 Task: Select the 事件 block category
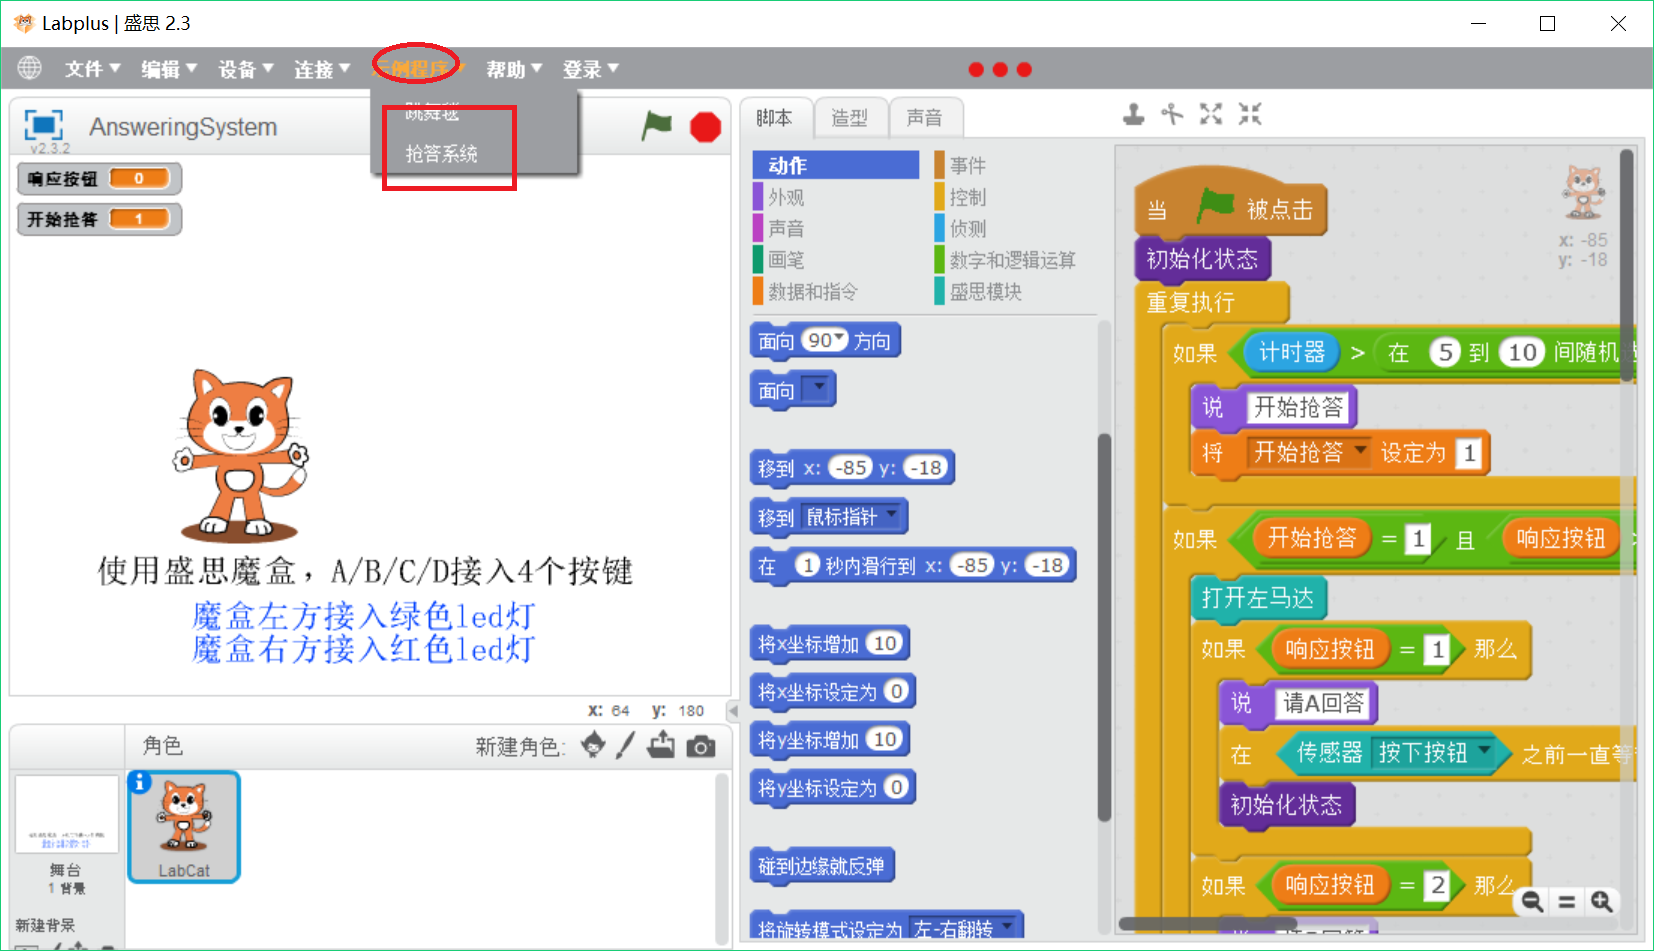(968, 166)
